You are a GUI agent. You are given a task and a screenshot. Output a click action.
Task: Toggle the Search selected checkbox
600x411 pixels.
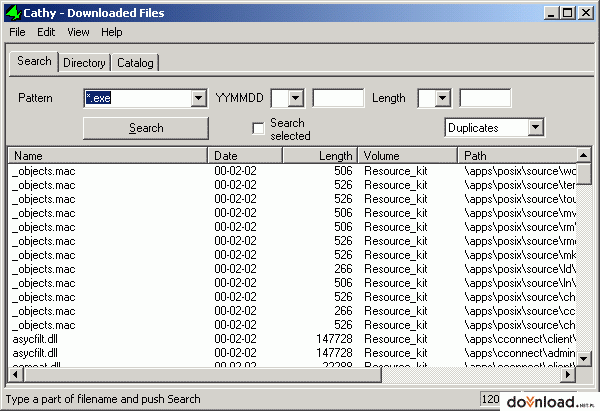point(258,129)
